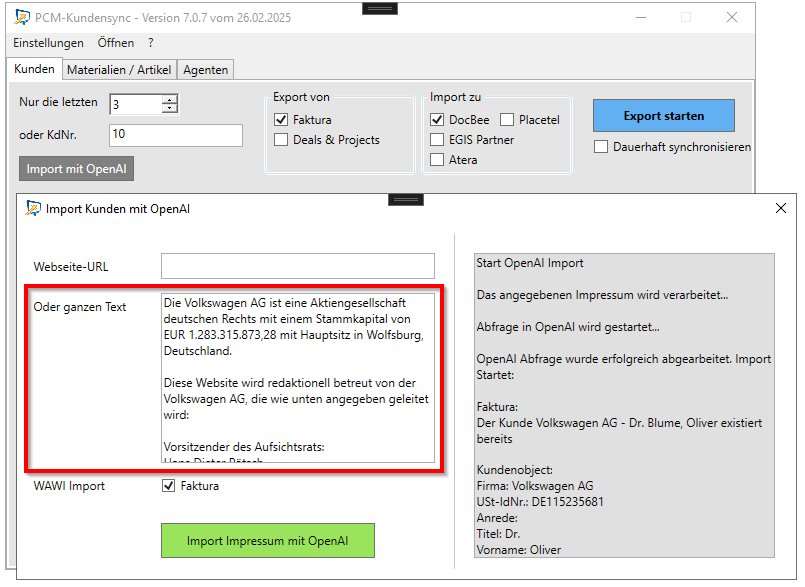This screenshot has height=587, width=805.
Task: Click the 'Firma: Volkswagen AG' log line
Action: tap(535, 486)
